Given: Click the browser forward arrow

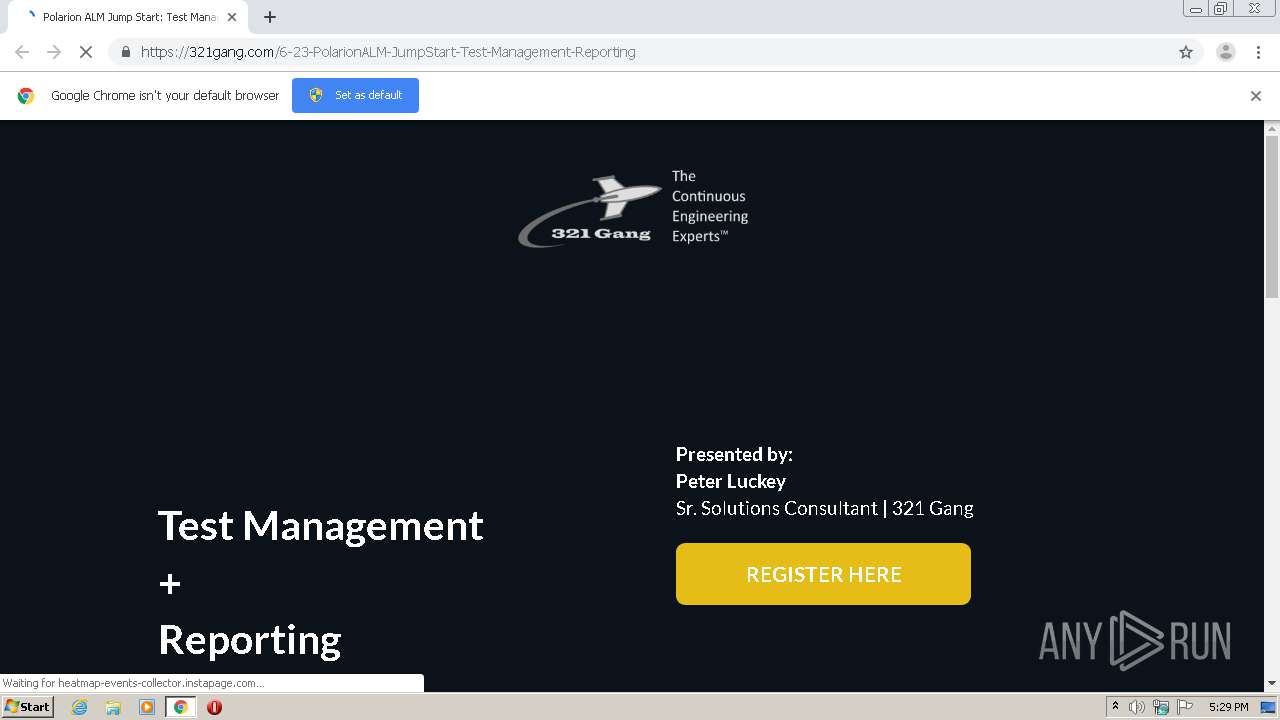Looking at the screenshot, I should [54, 52].
